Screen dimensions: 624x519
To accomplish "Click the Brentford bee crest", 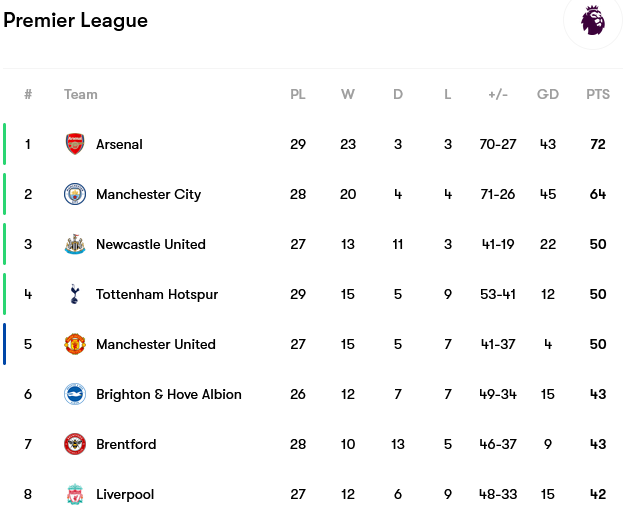I will click(75, 444).
